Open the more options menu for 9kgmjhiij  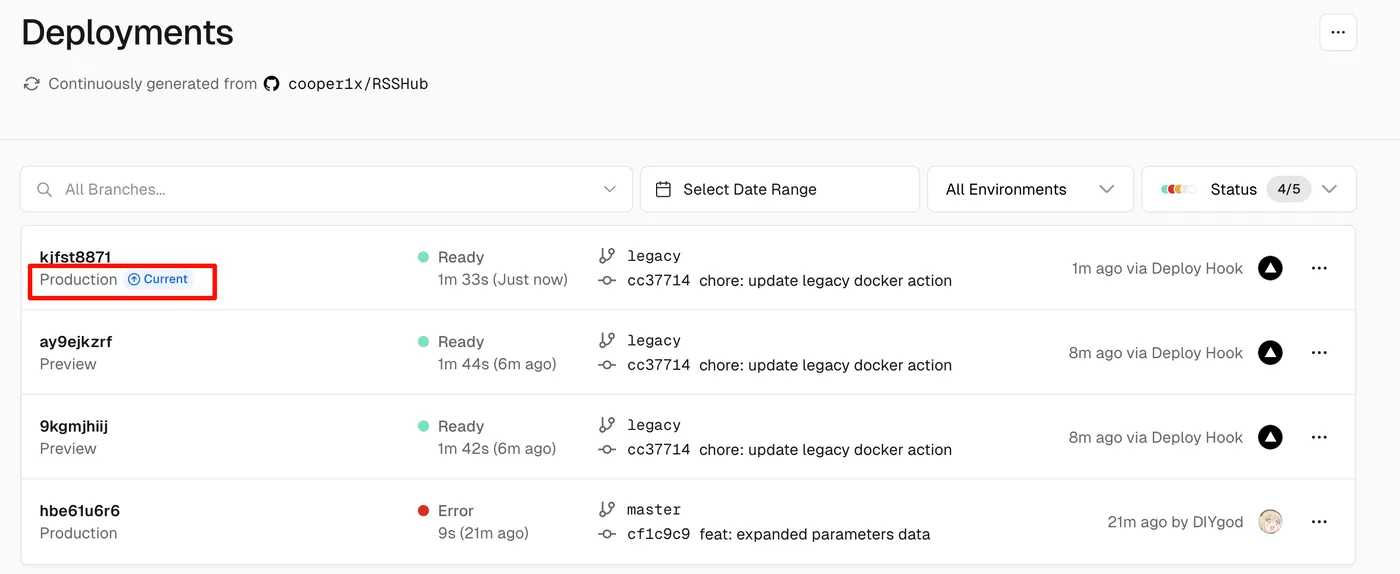tap(1319, 437)
